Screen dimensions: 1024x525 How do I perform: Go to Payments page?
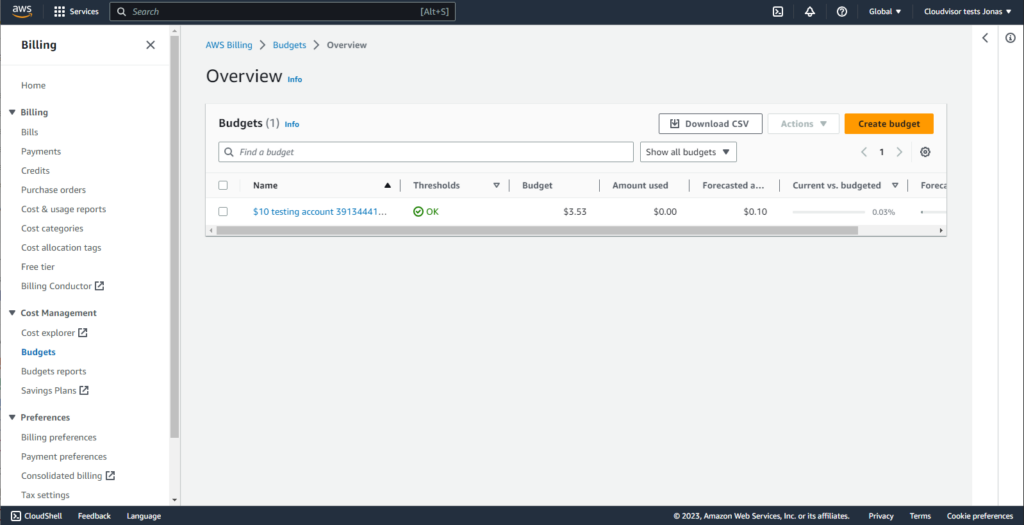40,151
